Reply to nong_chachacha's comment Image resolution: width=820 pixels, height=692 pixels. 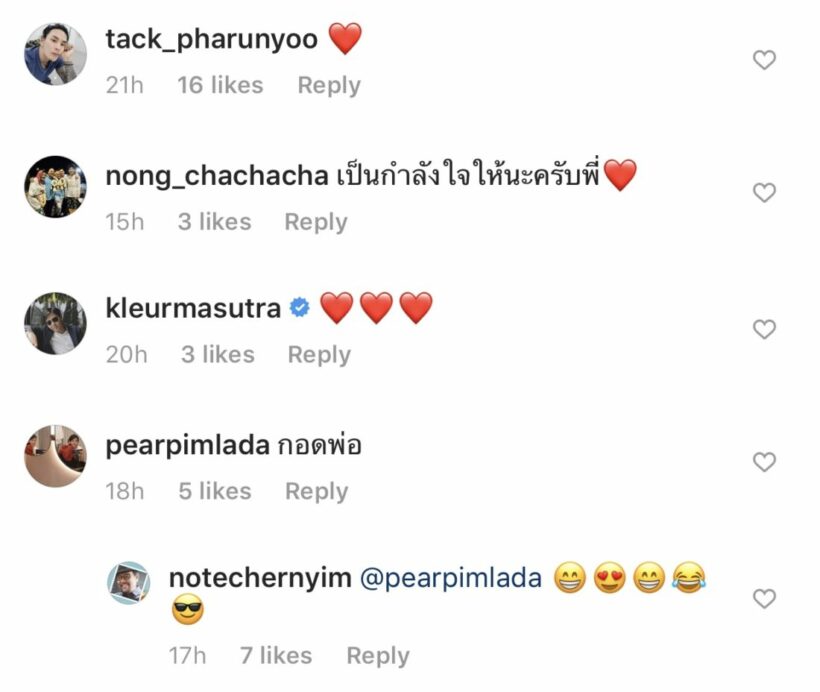tap(316, 222)
